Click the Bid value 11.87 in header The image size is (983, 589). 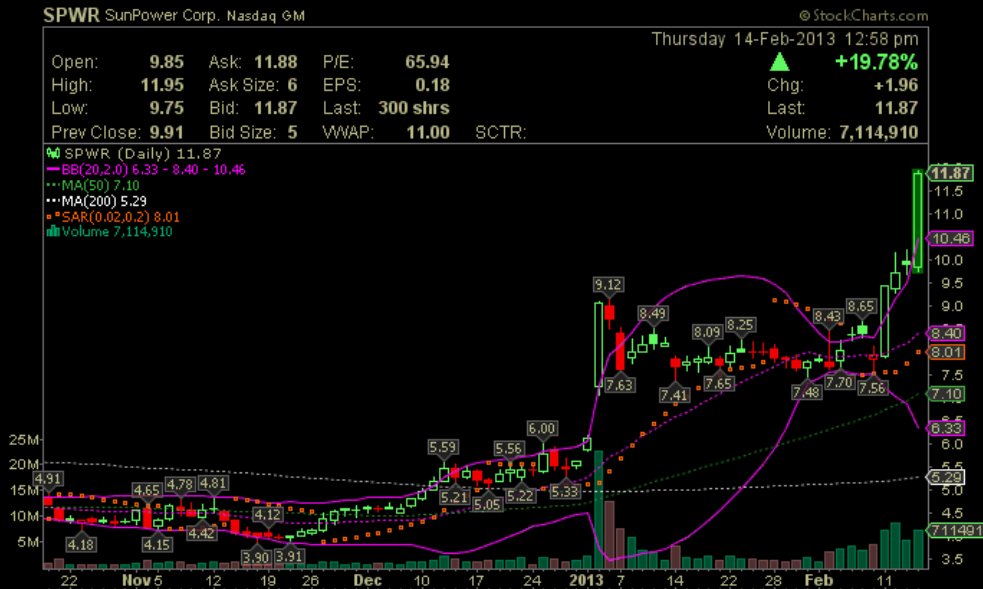(x=275, y=107)
